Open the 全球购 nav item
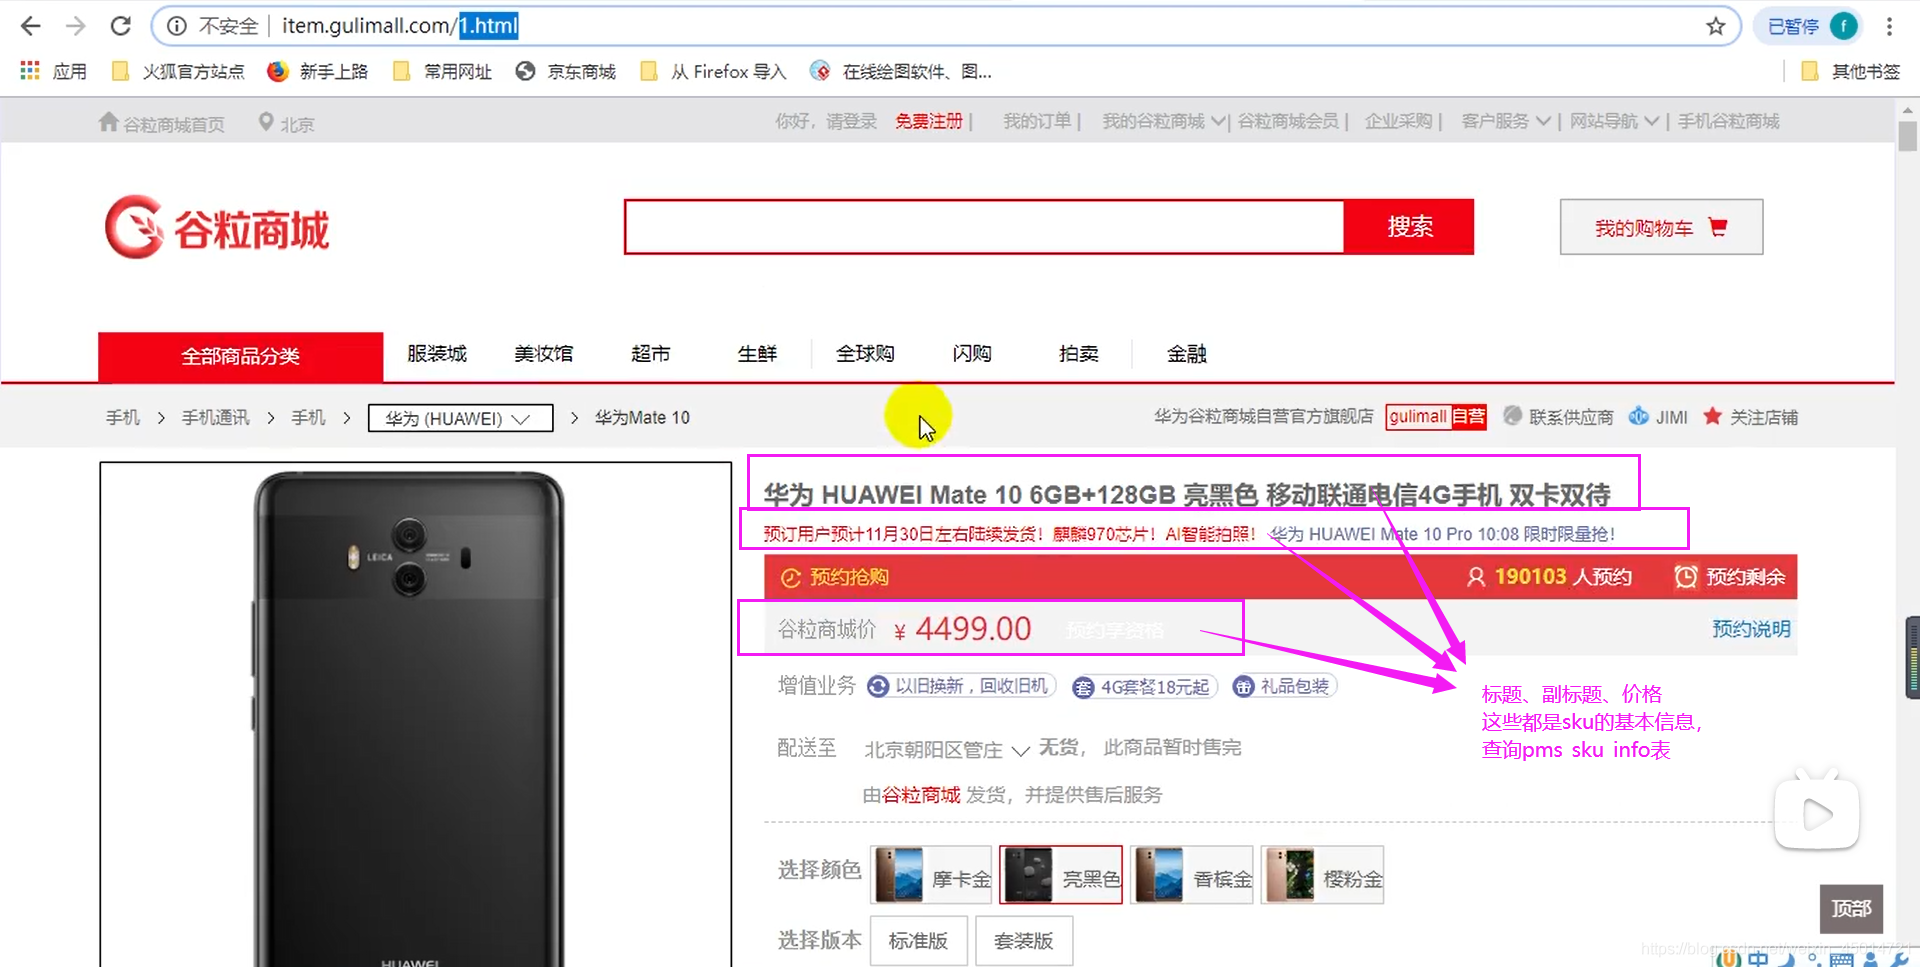This screenshot has height=967, width=1920. pos(865,353)
